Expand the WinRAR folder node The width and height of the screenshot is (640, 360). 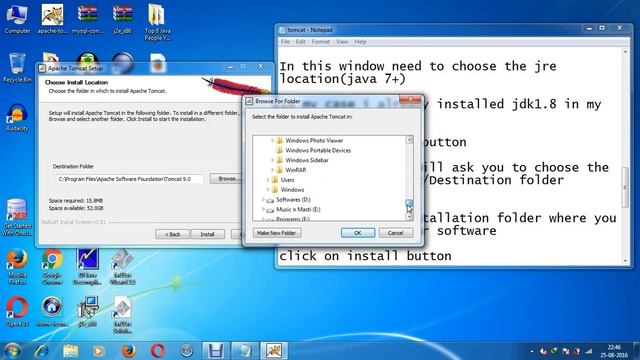click(x=272, y=170)
